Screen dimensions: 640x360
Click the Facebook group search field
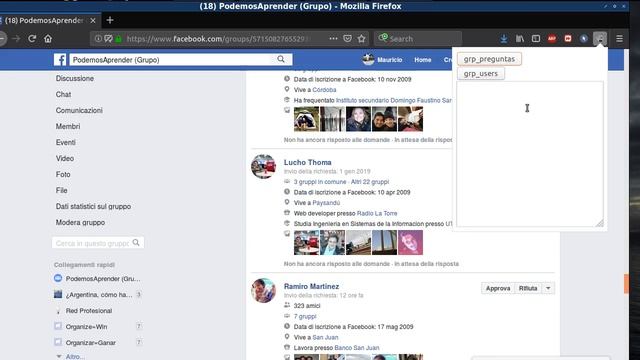172,60
